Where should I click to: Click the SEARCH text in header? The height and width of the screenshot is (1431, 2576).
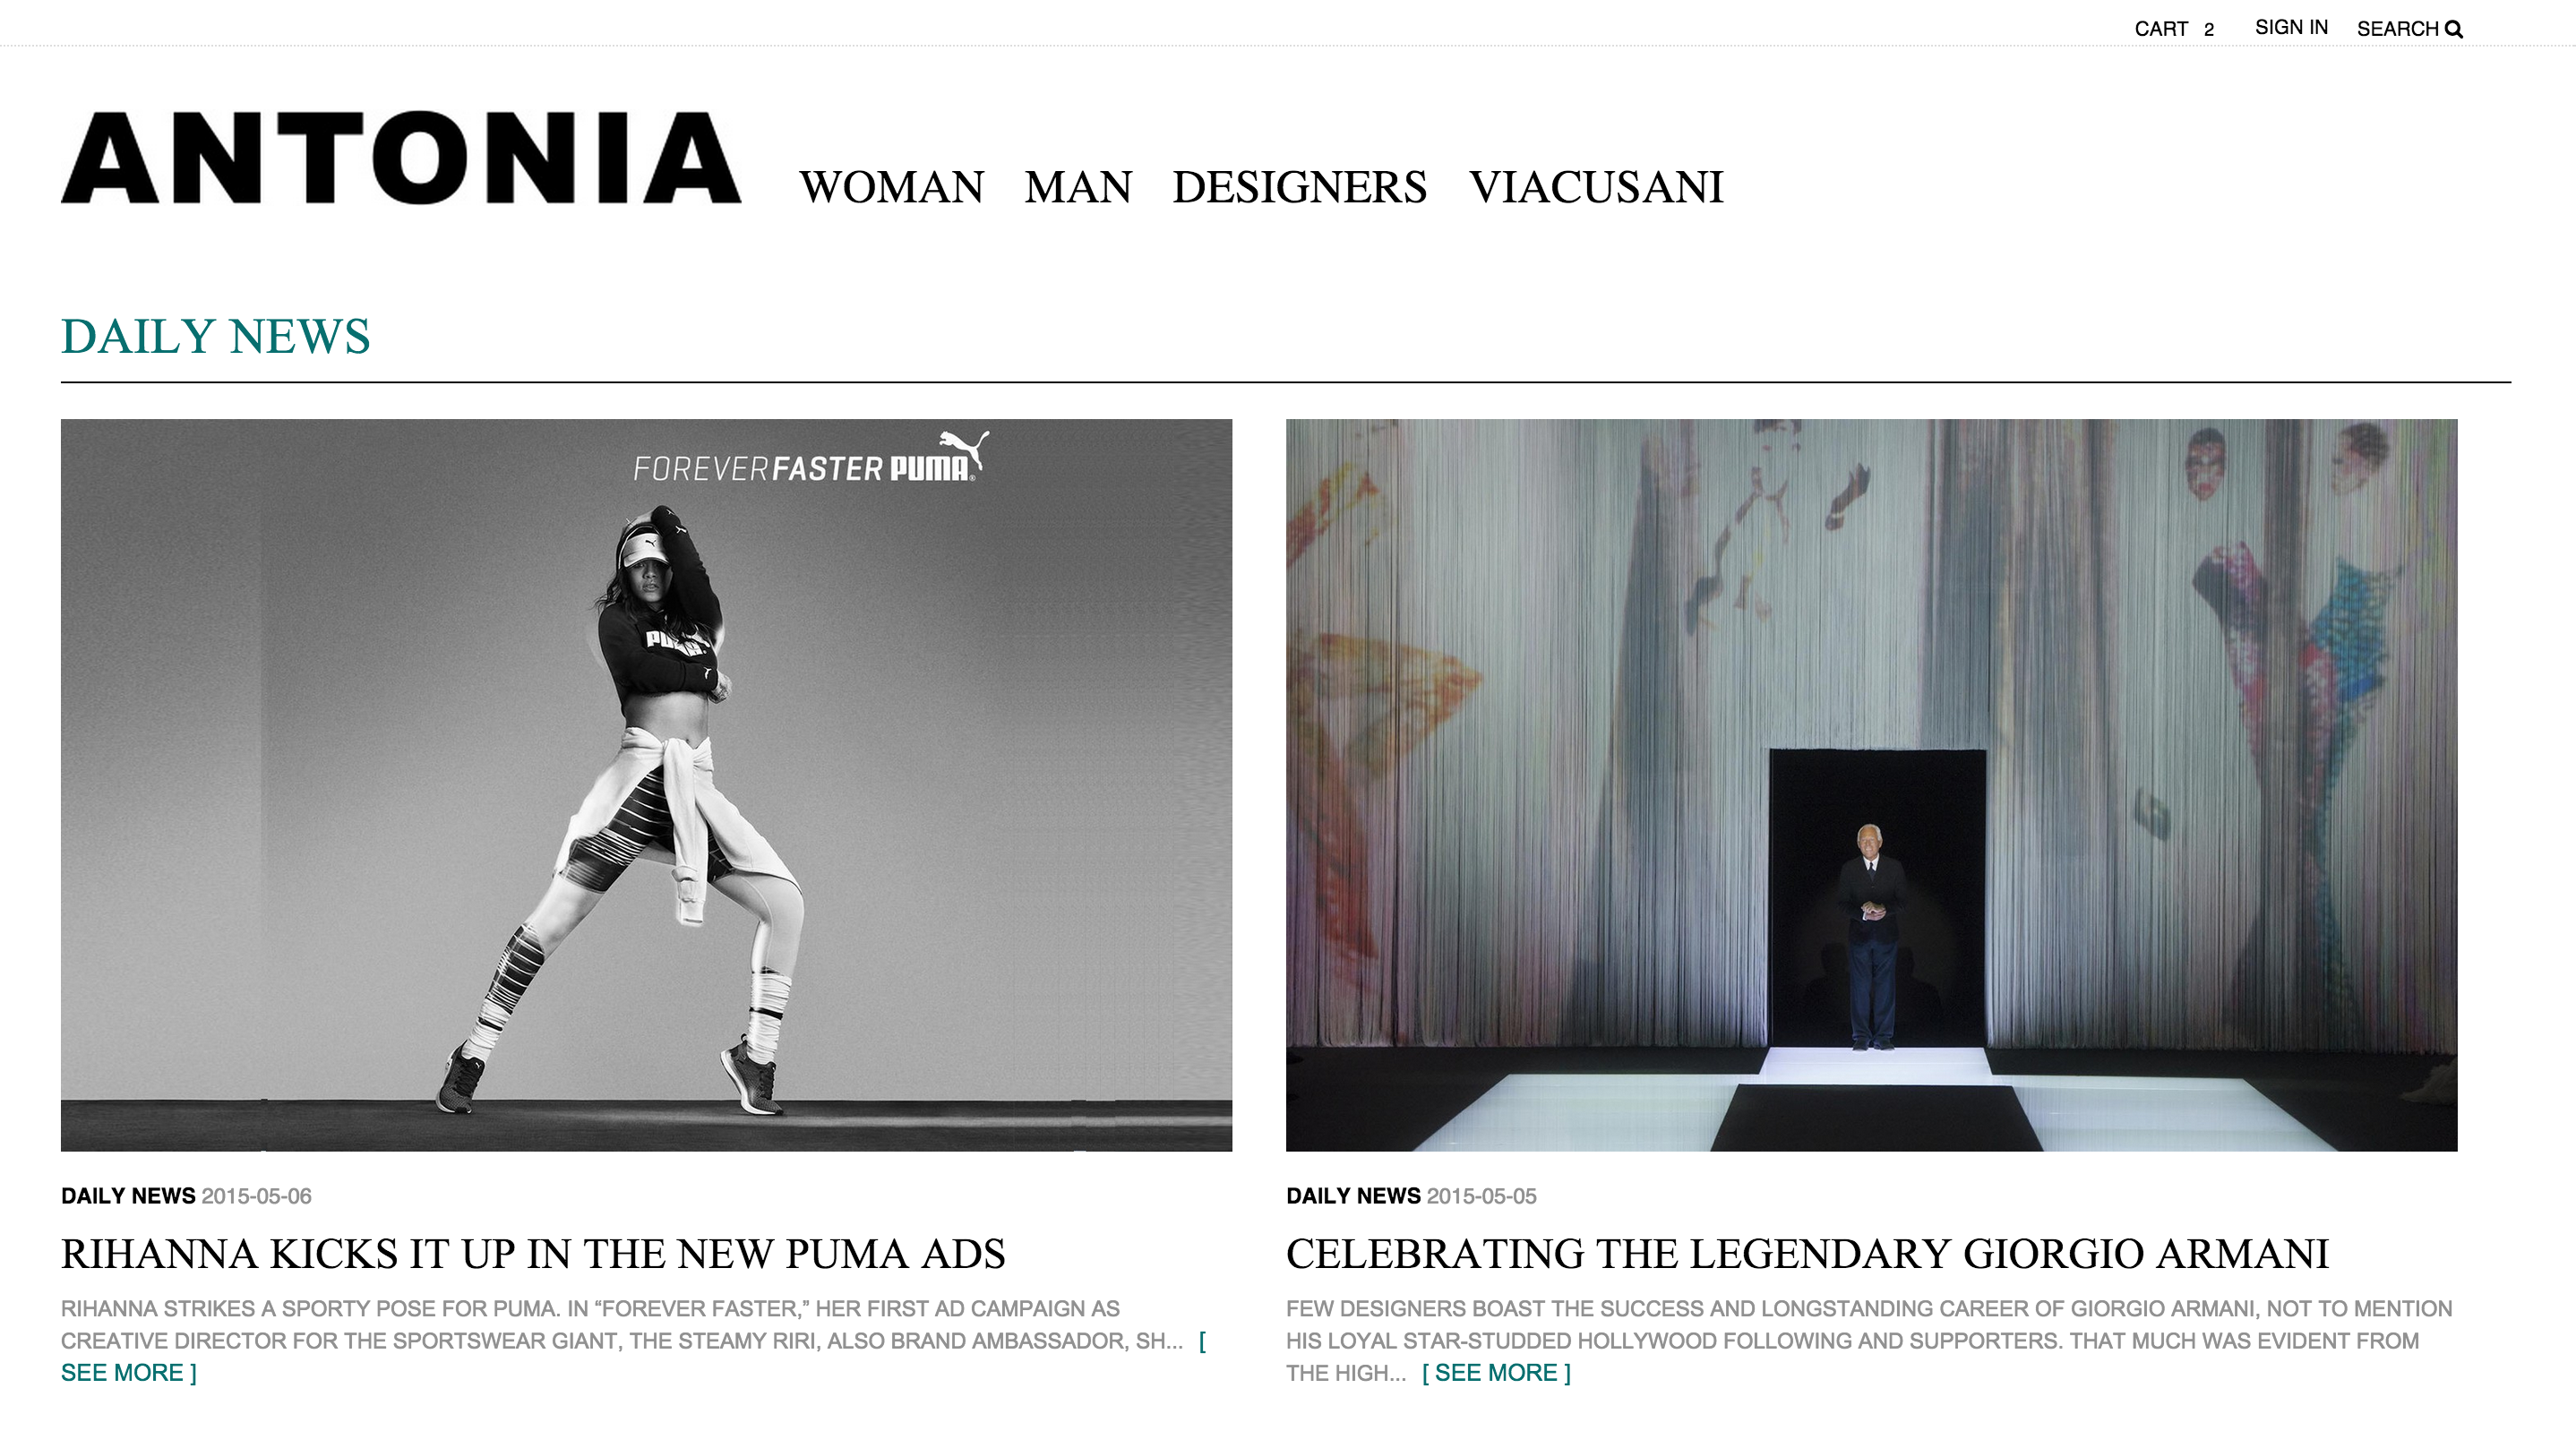point(2397,29)
